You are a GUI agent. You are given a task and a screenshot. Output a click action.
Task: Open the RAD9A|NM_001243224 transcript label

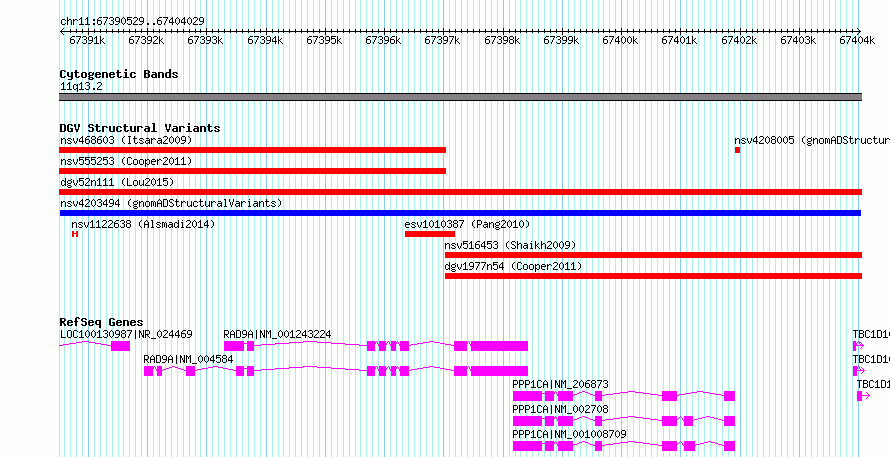pyautogui.click(x=277, y=334)
